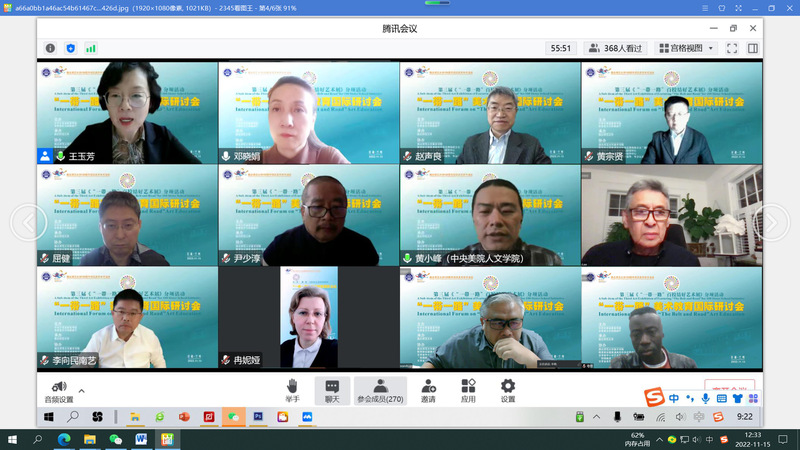Image resolution: width=800 pixels, height=450 pixels.
Task: Expand the 宫格视图 layout dropdown
Action: (x=686, y=48)
